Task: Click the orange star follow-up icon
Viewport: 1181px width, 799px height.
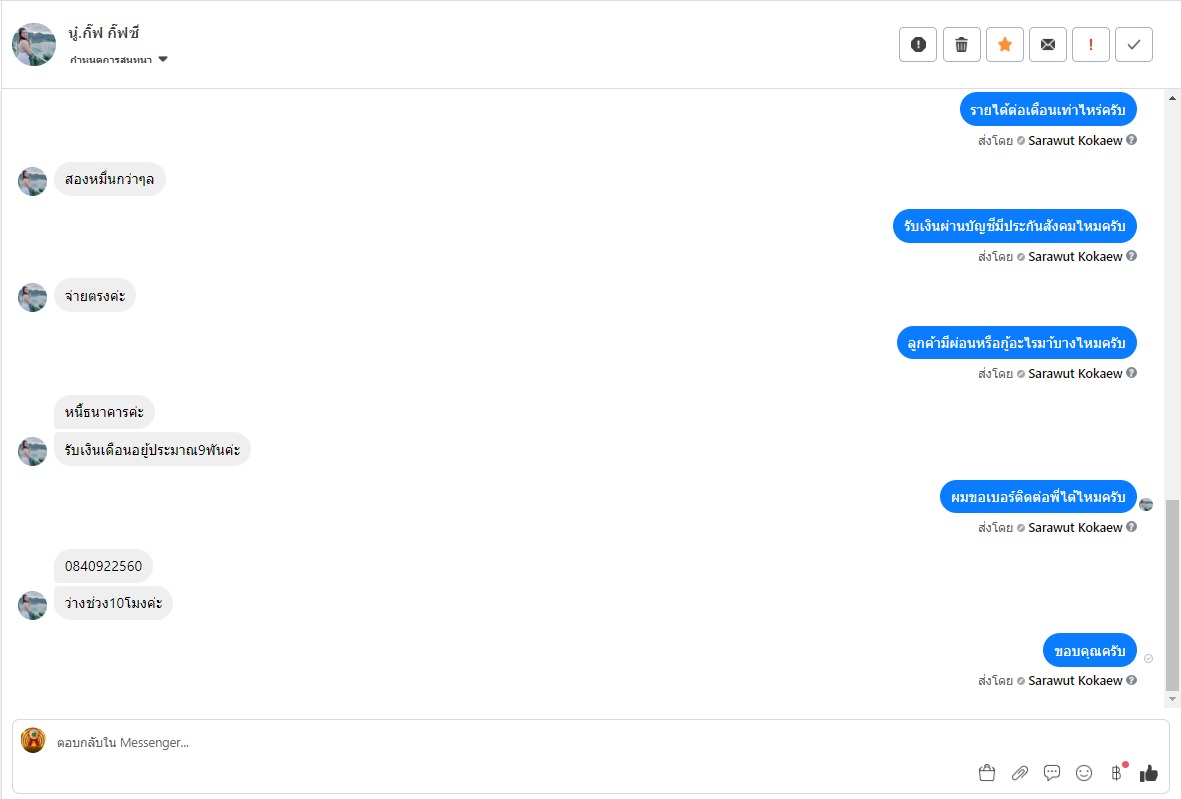Action: pos(1005,44)
